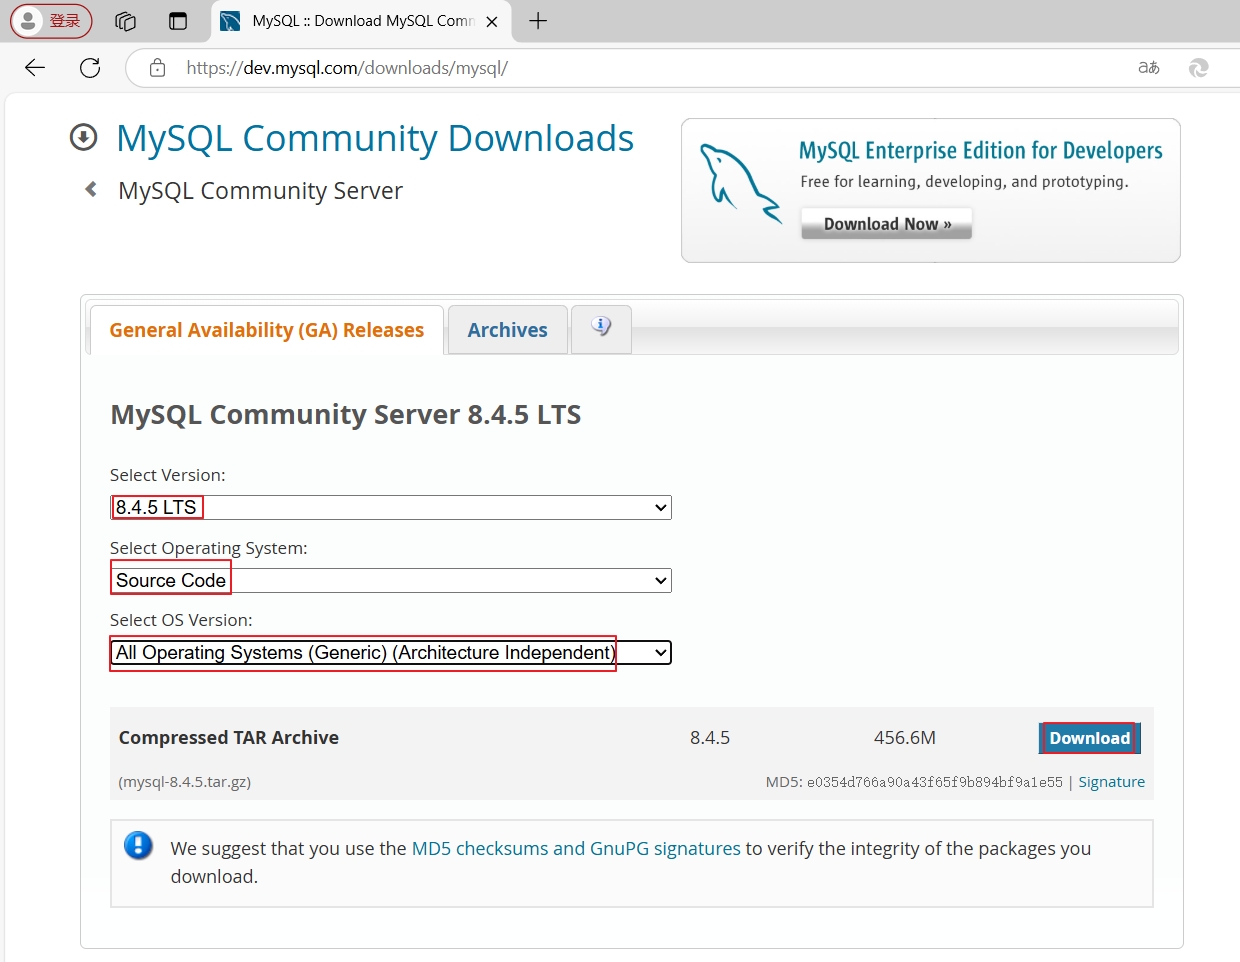Open a new browser tab
This screenshot has height=962, width=1240.
pyautogui.click(x=538, y=21)
